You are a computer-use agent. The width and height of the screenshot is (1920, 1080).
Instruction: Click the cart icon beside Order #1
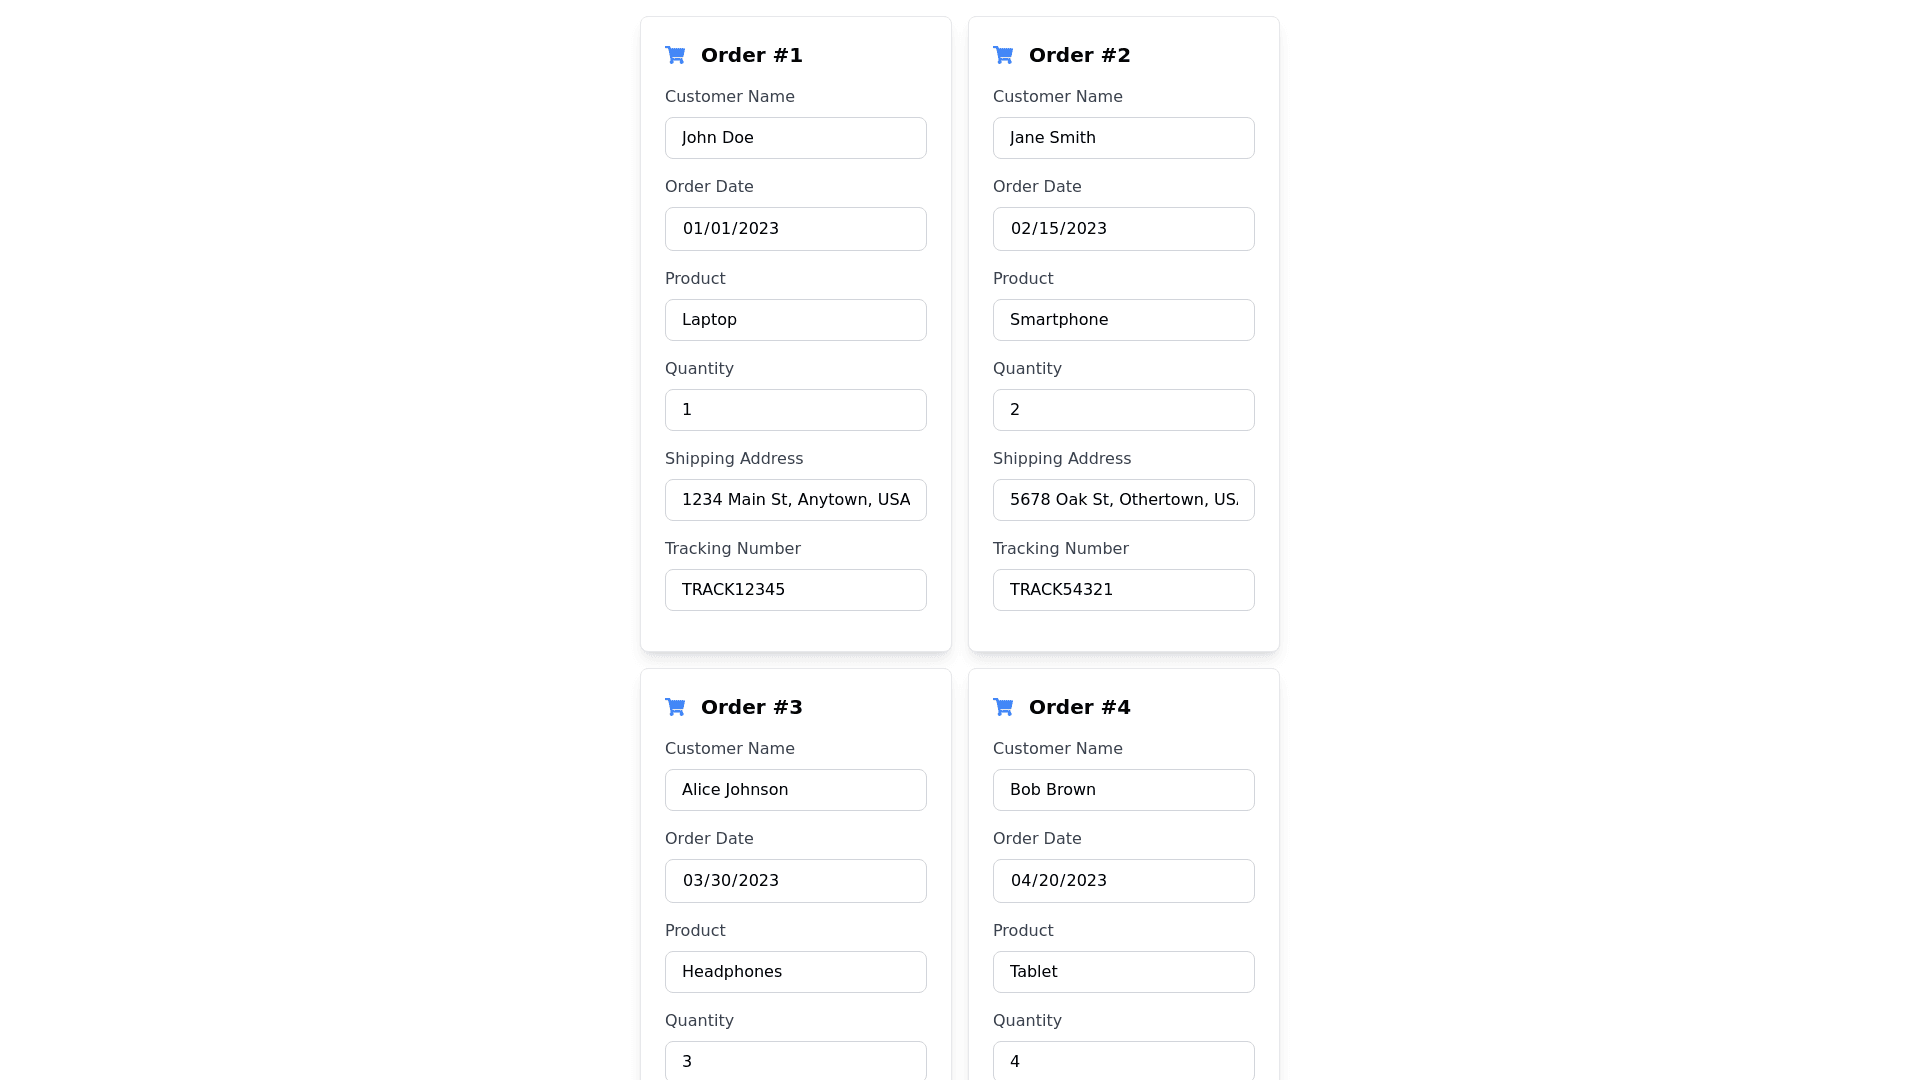(x=675, y=55)
